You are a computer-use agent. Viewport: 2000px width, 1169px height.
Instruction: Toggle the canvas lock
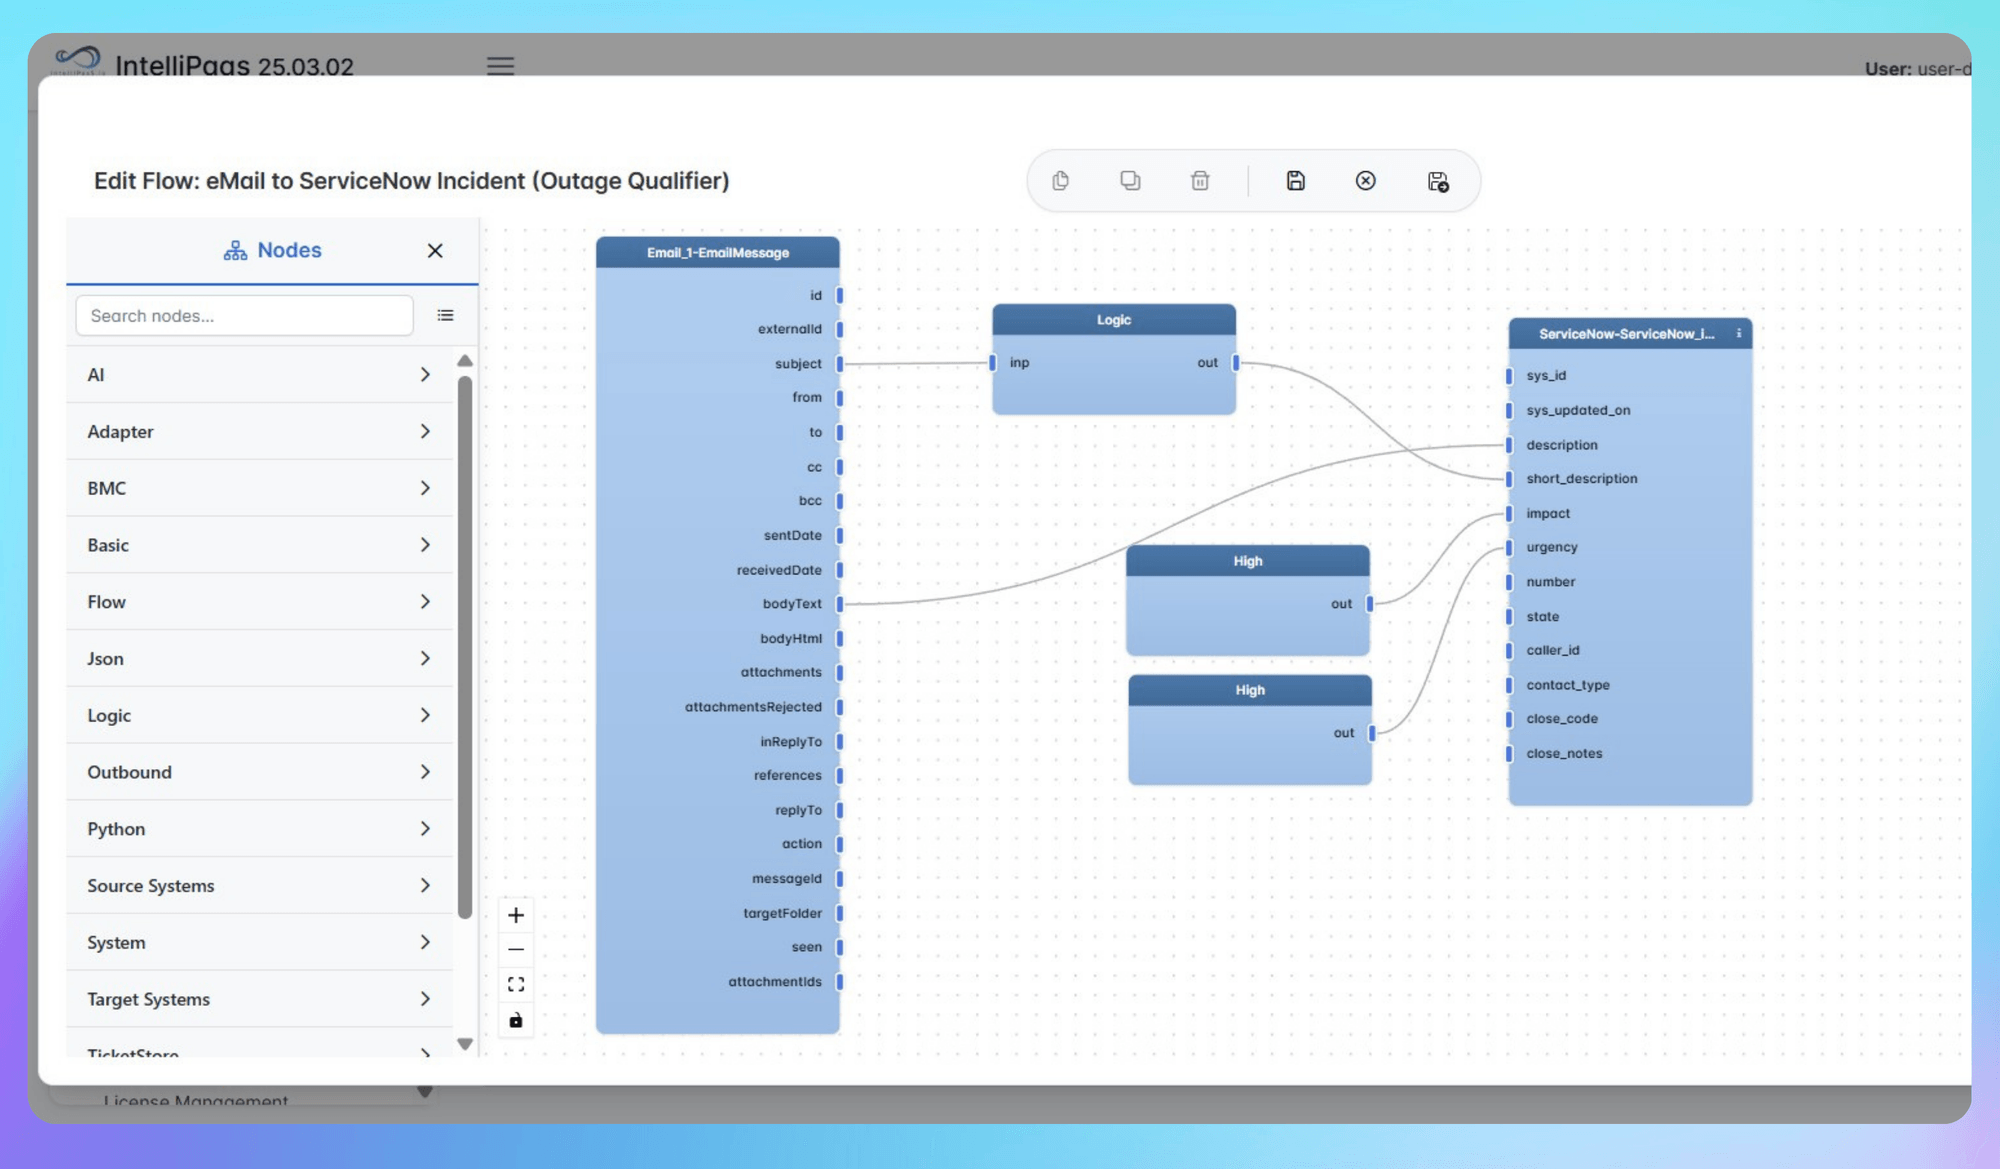[516, 1020]
